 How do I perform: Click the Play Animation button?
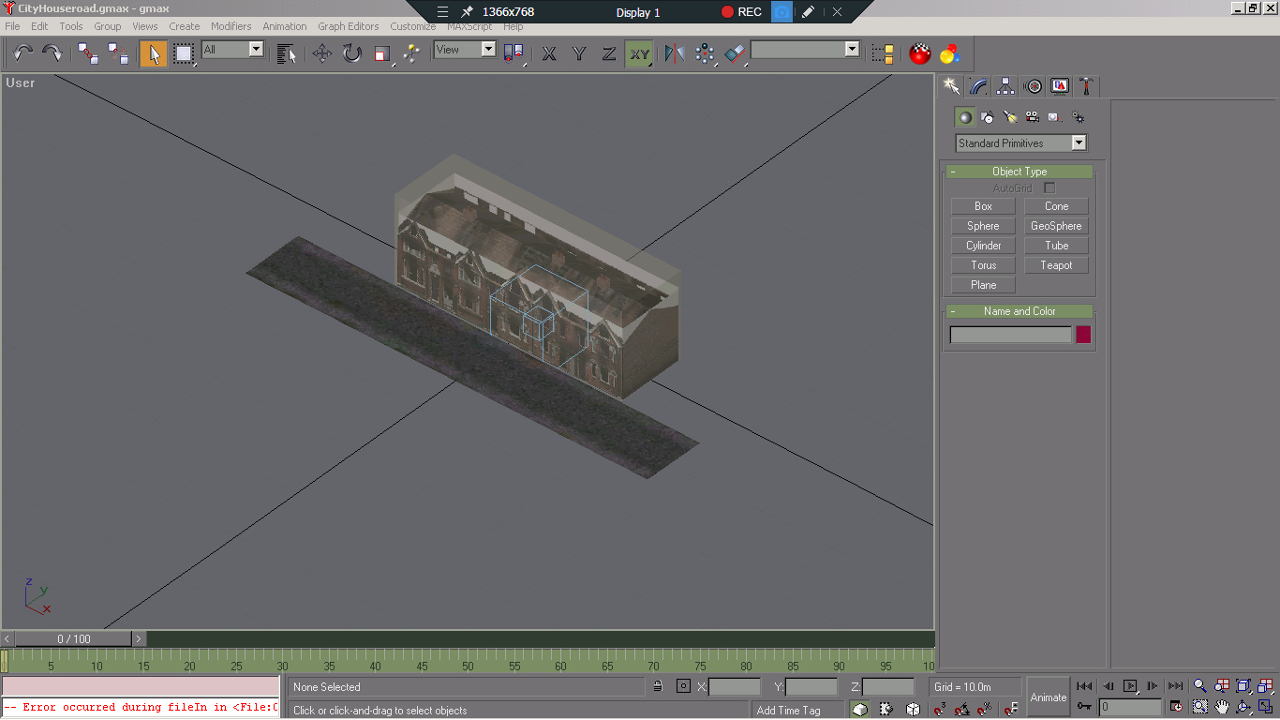[1130, 686]
